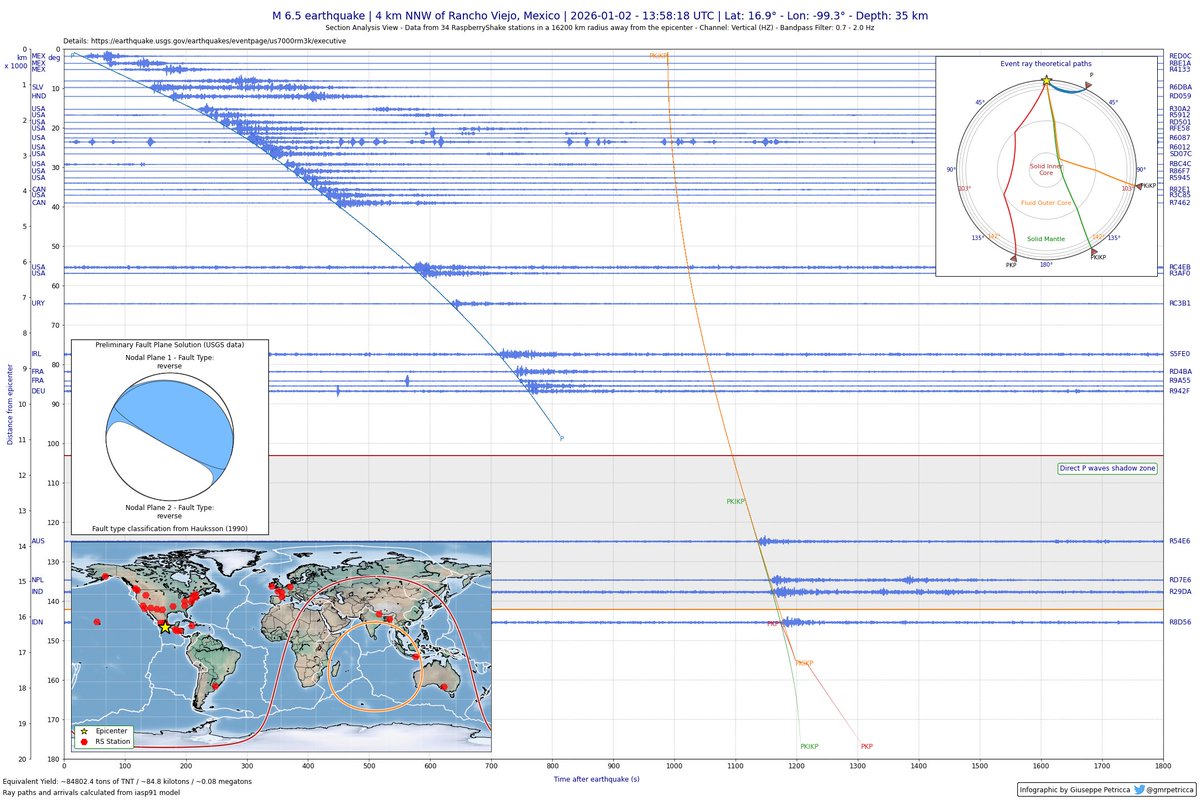Click the 'Direct P waves shadow zone' label

click(x=1106, y=469)
